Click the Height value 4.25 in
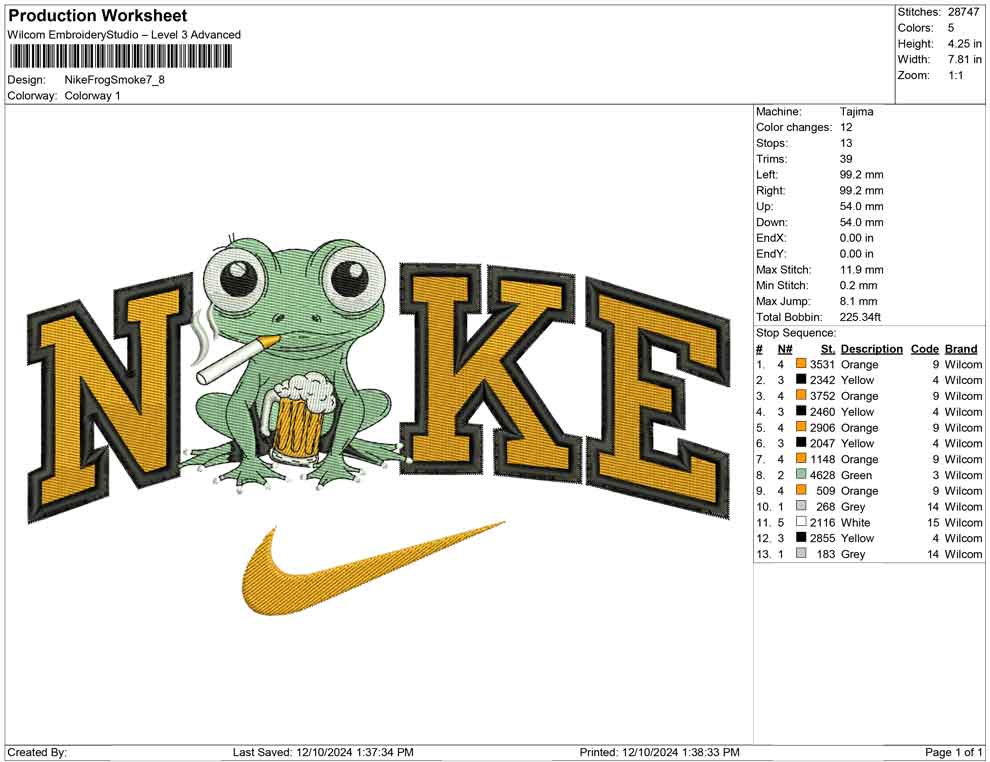Screen dimensions: 990x762 [964, 44]
